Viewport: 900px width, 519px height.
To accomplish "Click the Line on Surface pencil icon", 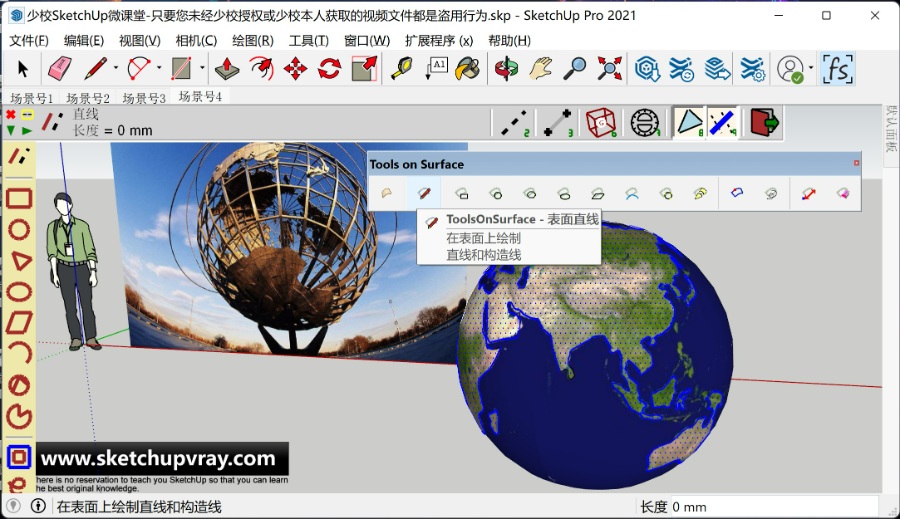I will tap(424, 193).
